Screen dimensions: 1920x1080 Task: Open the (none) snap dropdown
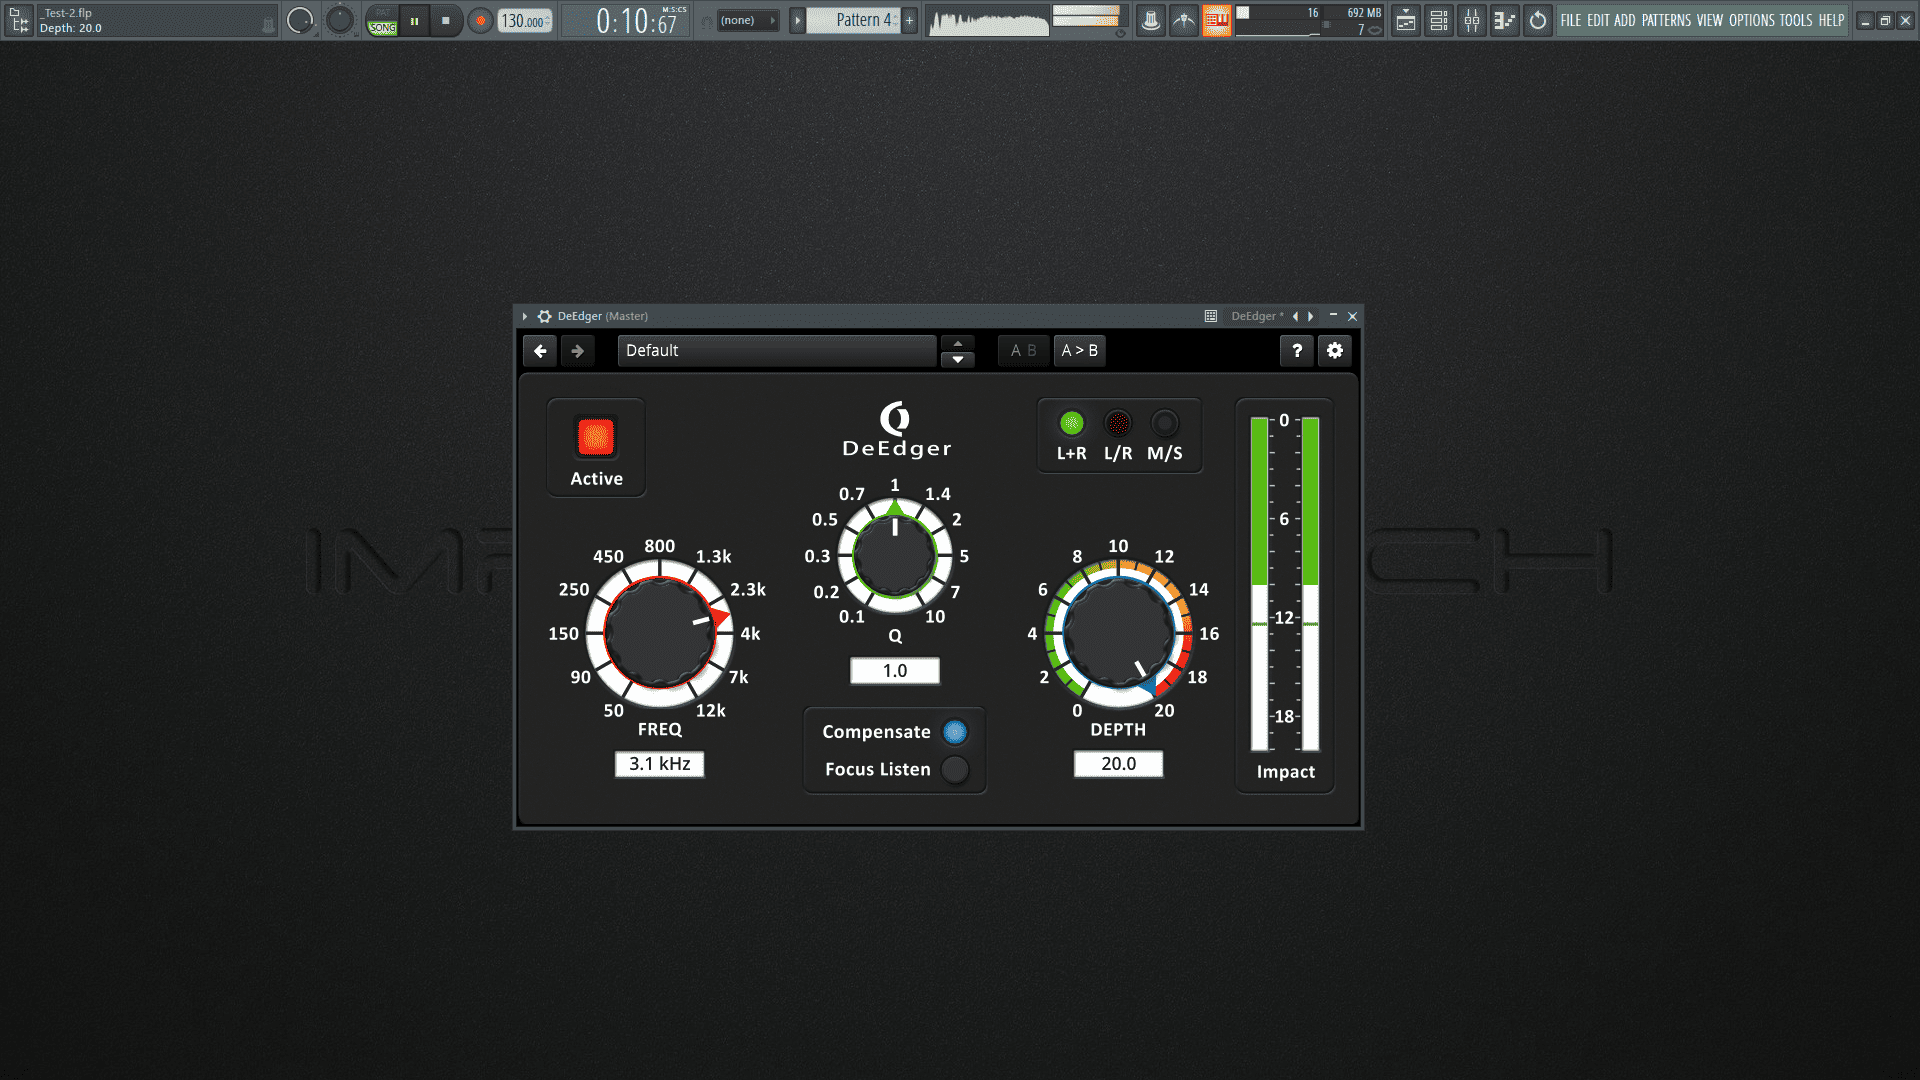pyautogui.click(x=746, y=20)
